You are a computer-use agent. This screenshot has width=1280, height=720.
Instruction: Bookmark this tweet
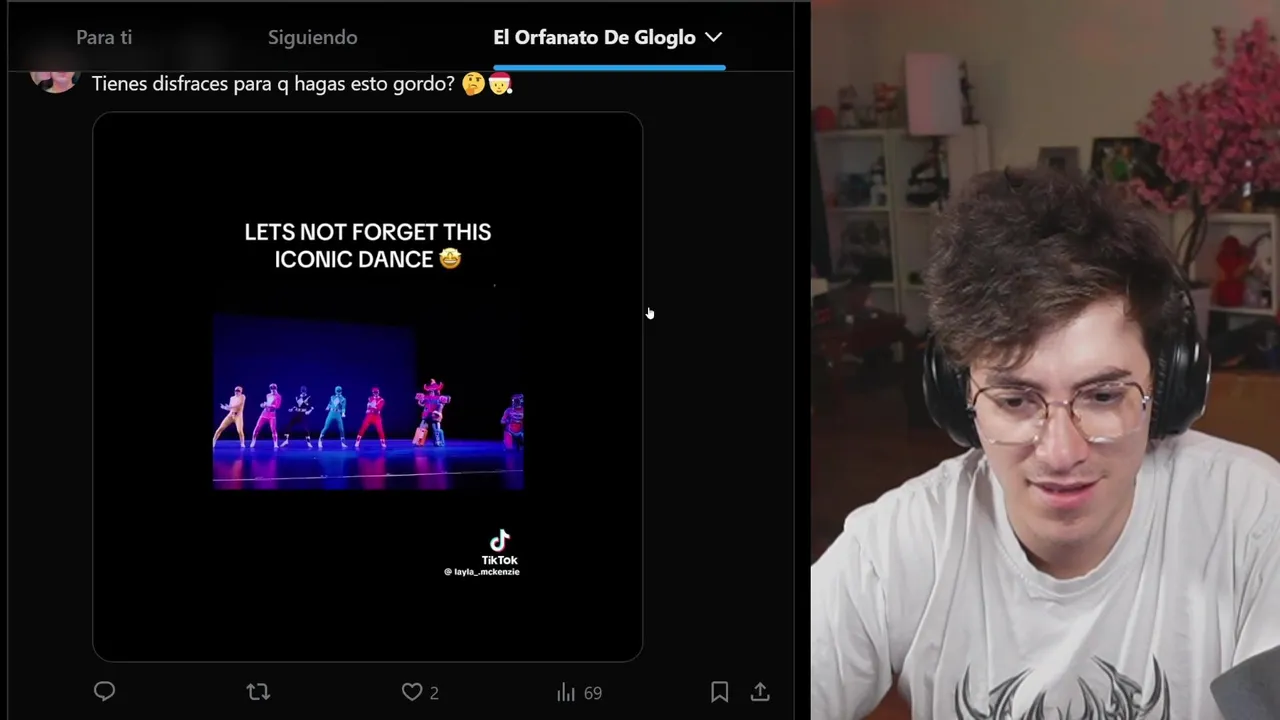tap(719, 692)
